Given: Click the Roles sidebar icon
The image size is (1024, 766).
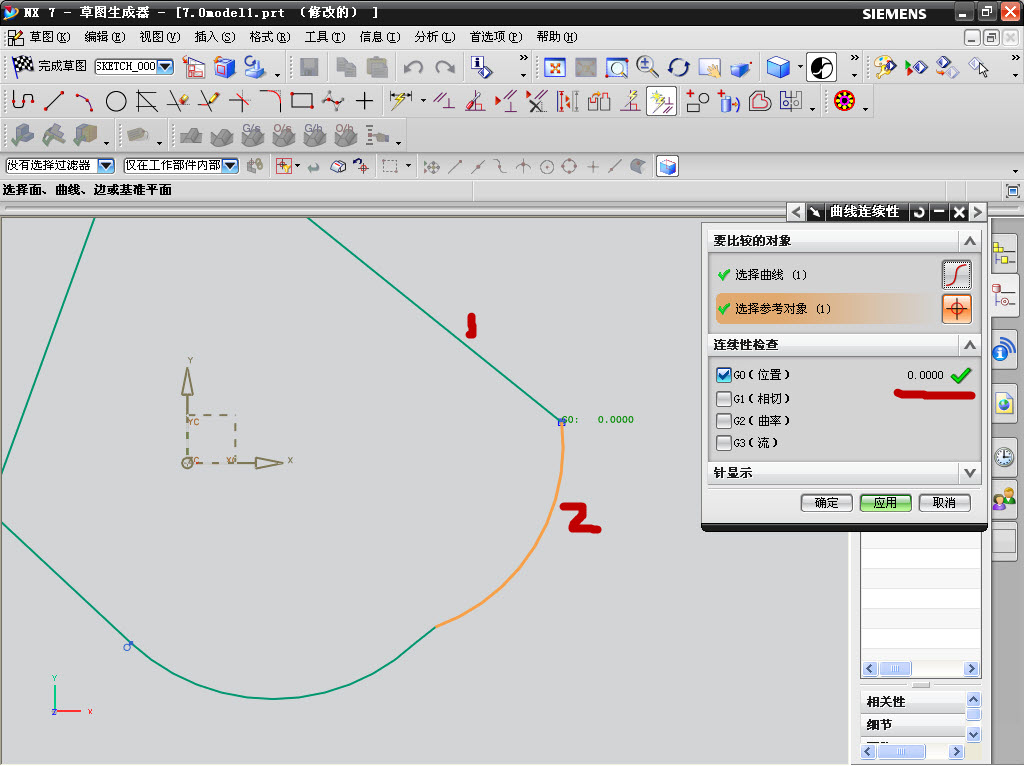Looking at the screenshot, I should click(x=1004, y=498).
